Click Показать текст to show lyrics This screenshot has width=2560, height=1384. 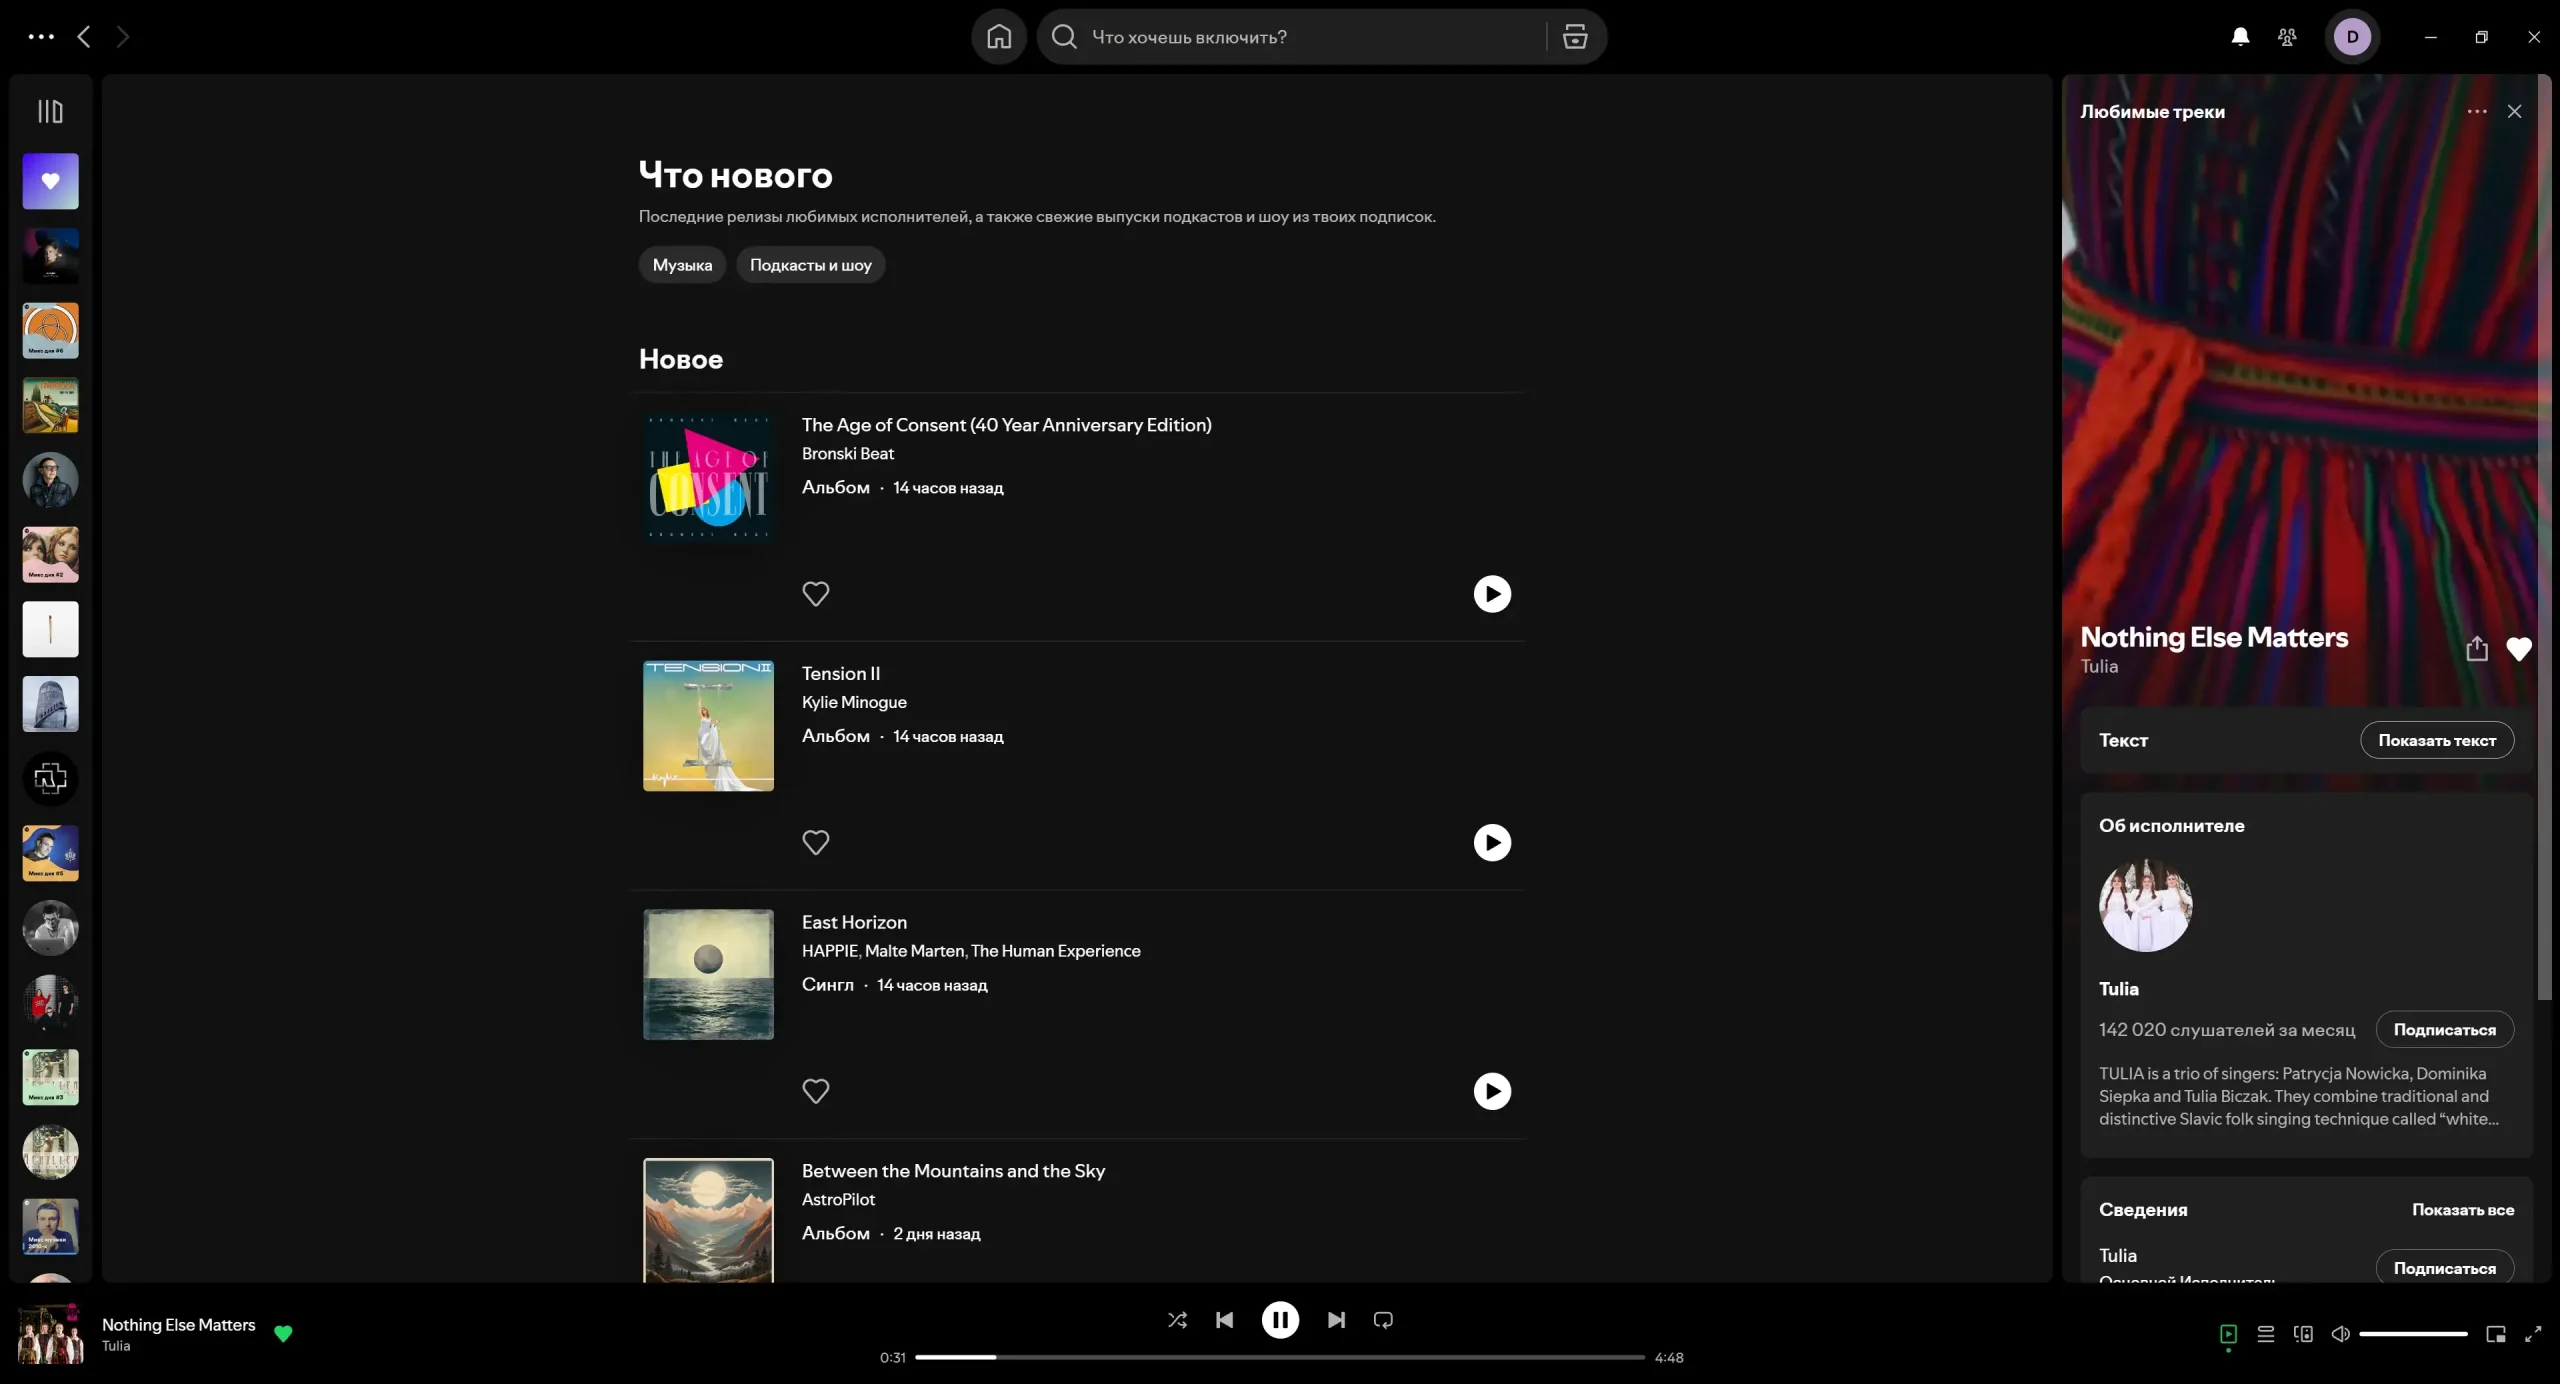2437,740
